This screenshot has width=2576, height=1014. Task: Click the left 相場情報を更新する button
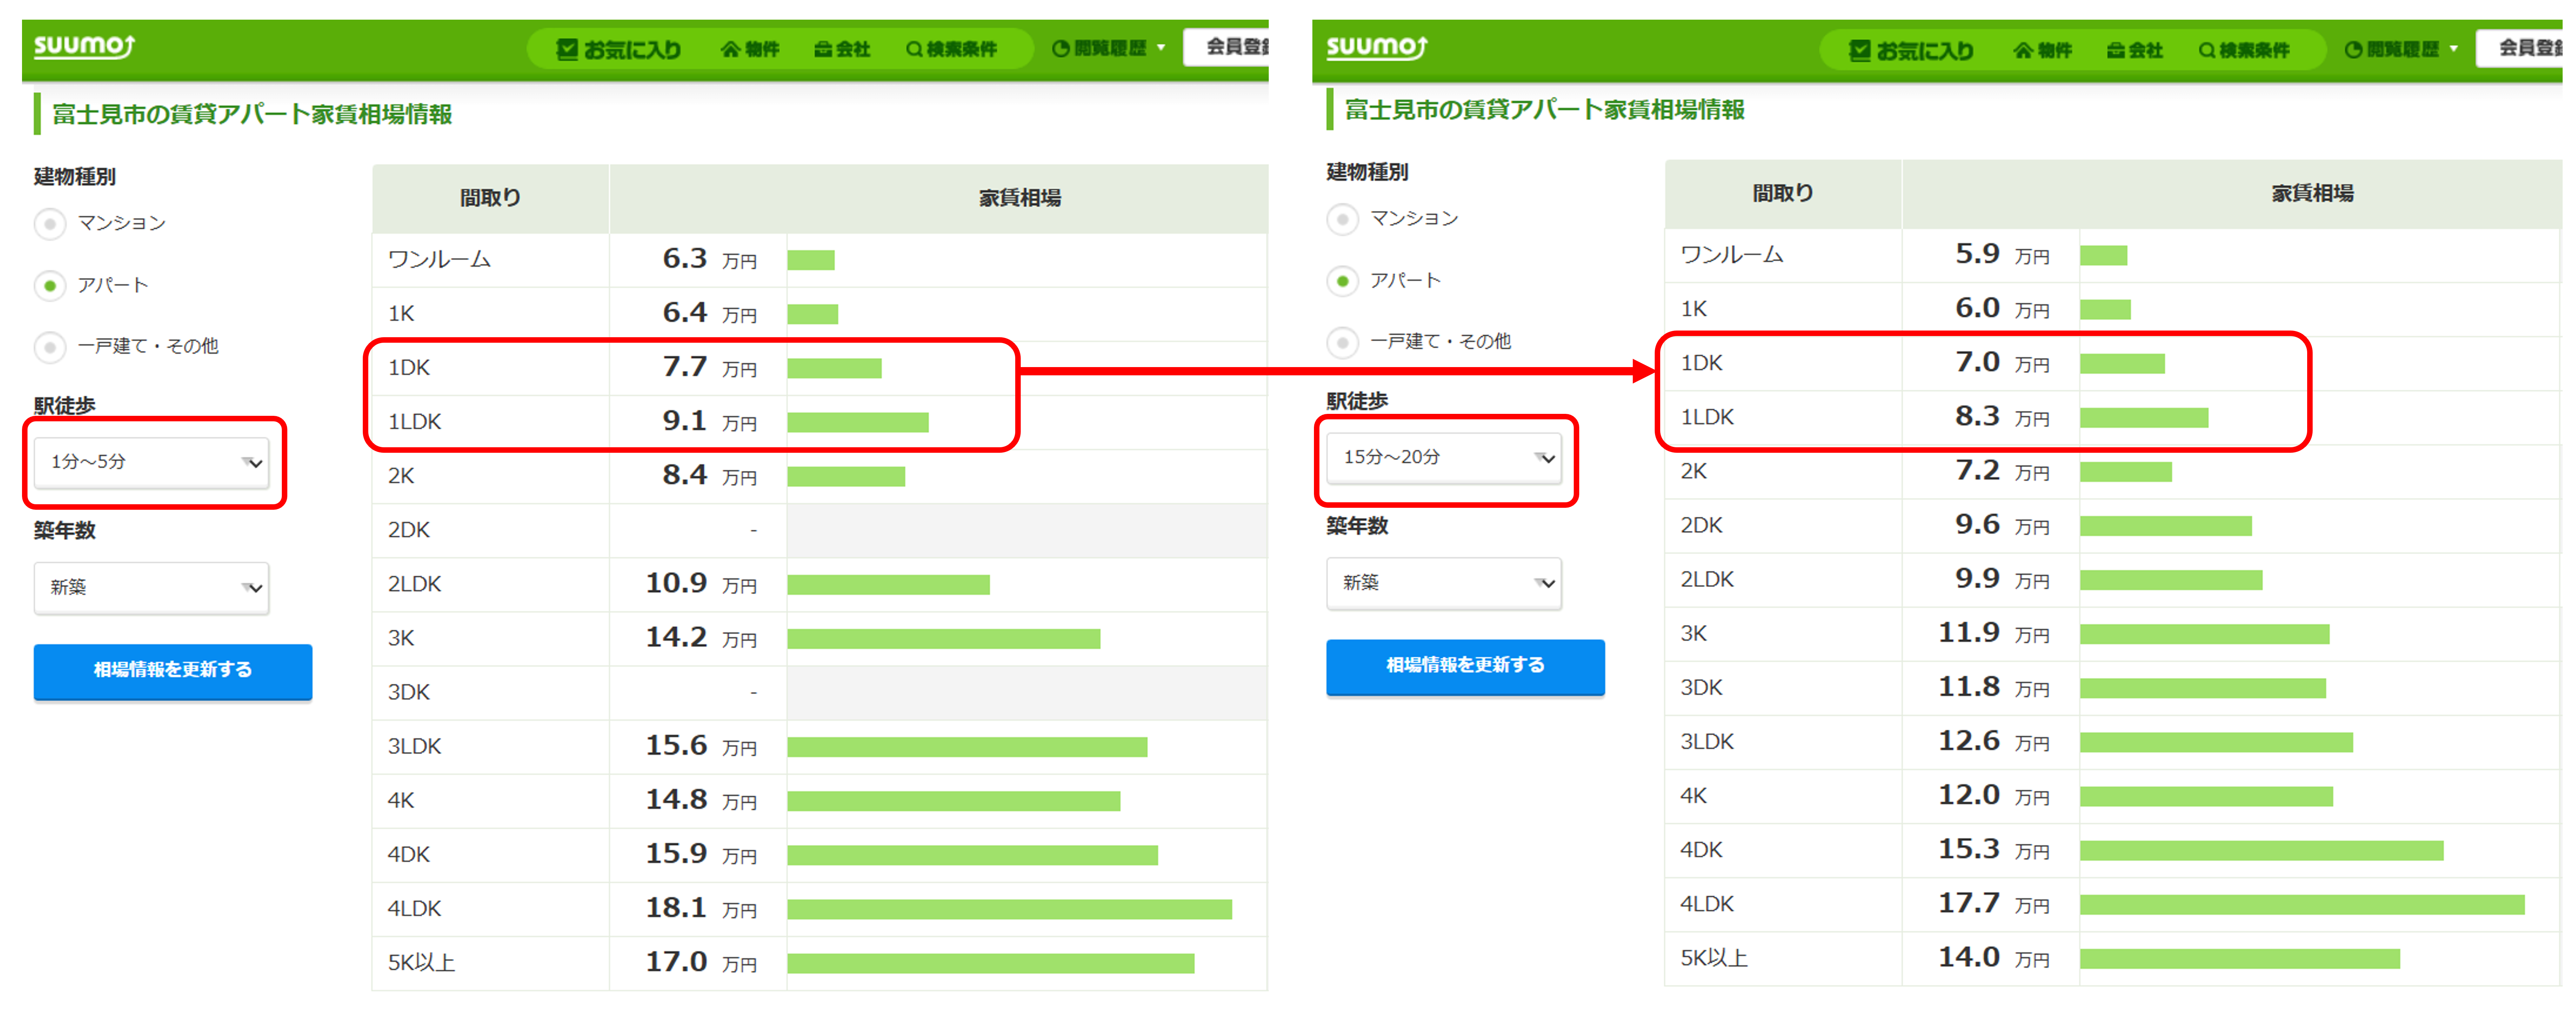click(173, 670)
